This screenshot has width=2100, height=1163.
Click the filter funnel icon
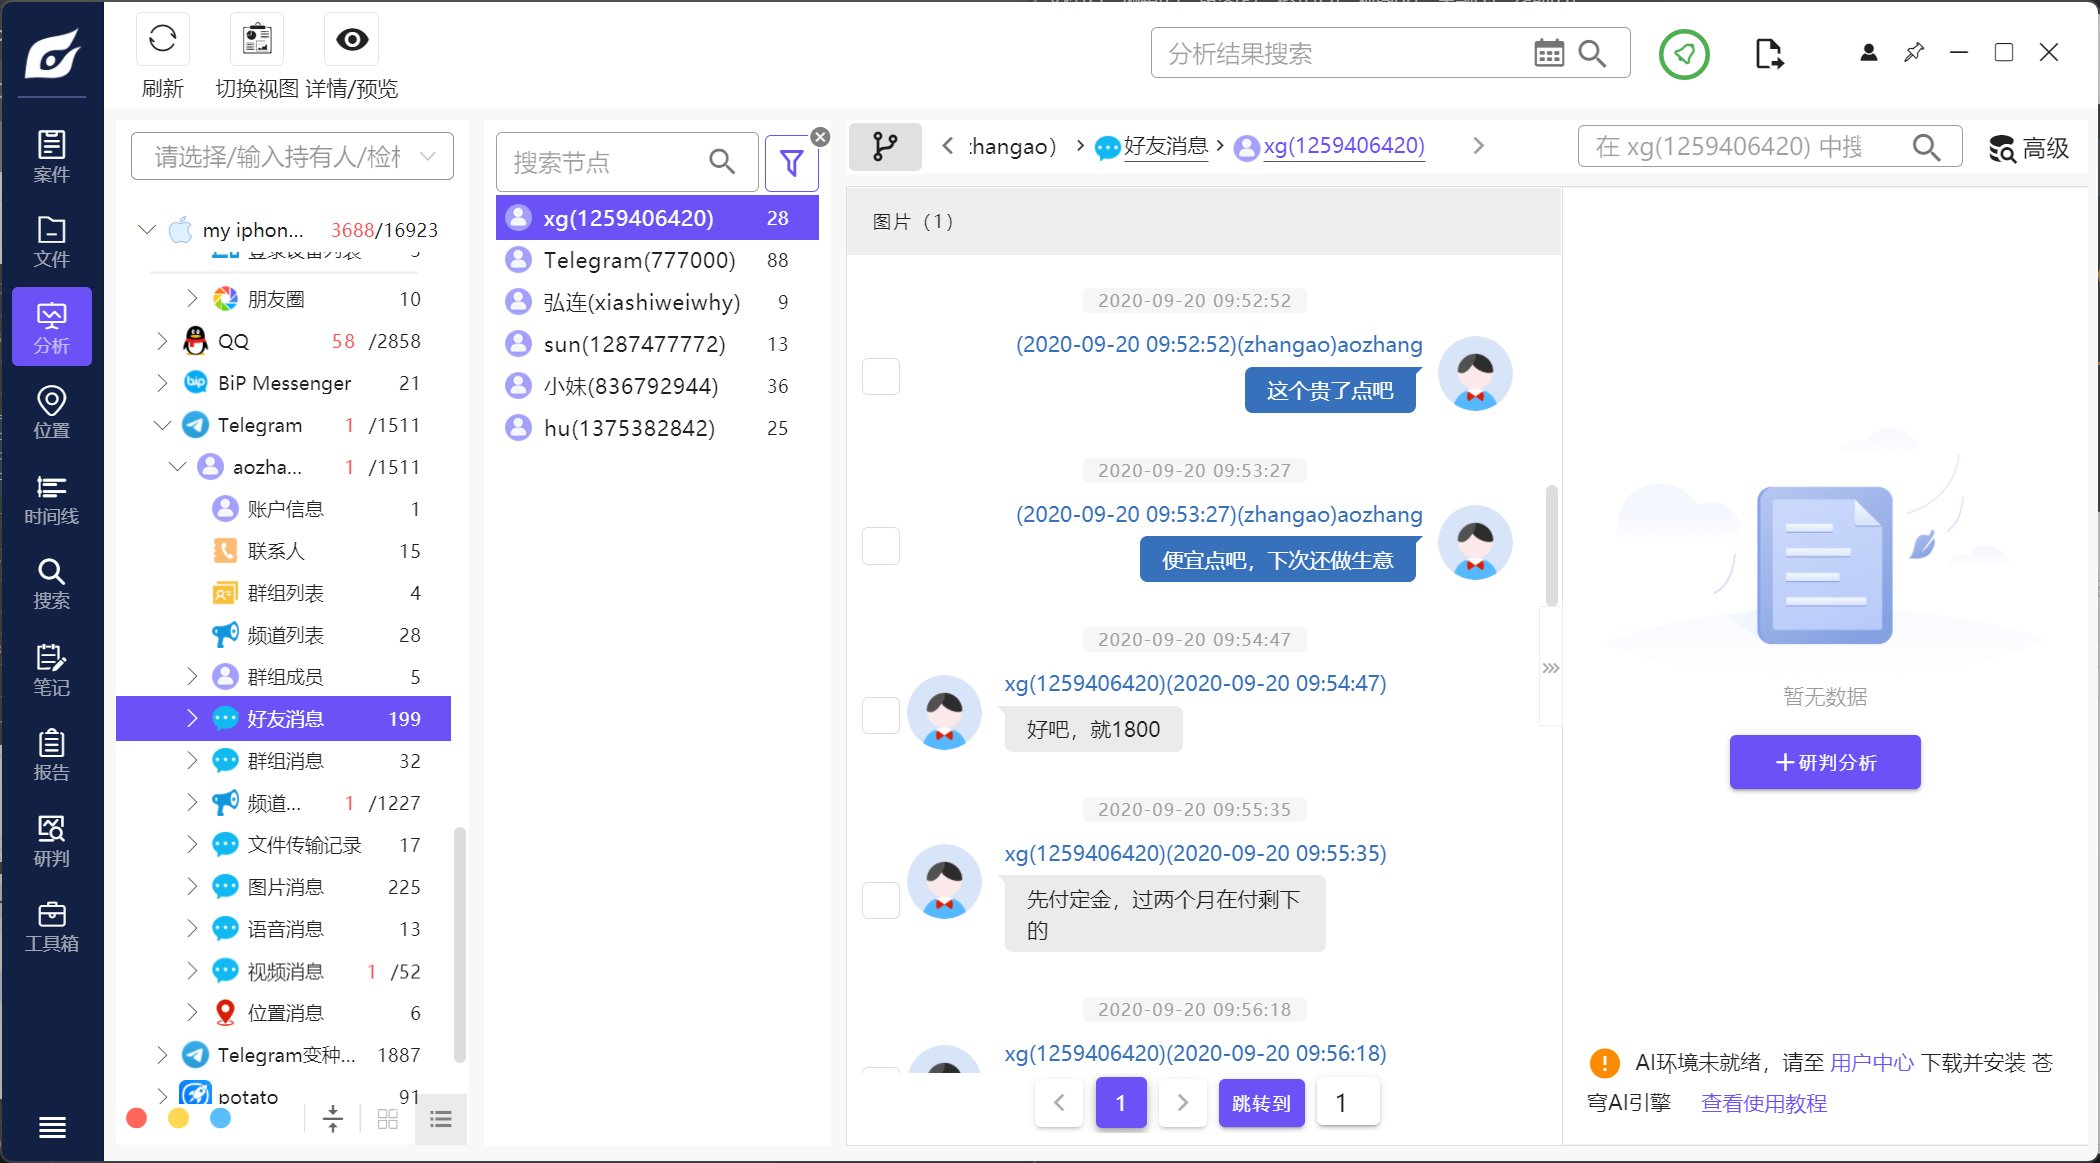click(791, 162)
